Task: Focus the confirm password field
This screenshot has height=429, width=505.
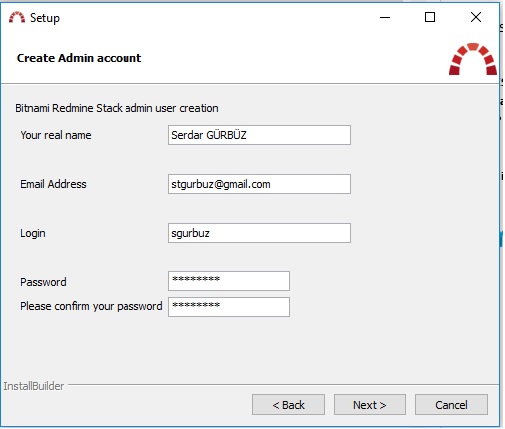Action: [x=229, y=307]
